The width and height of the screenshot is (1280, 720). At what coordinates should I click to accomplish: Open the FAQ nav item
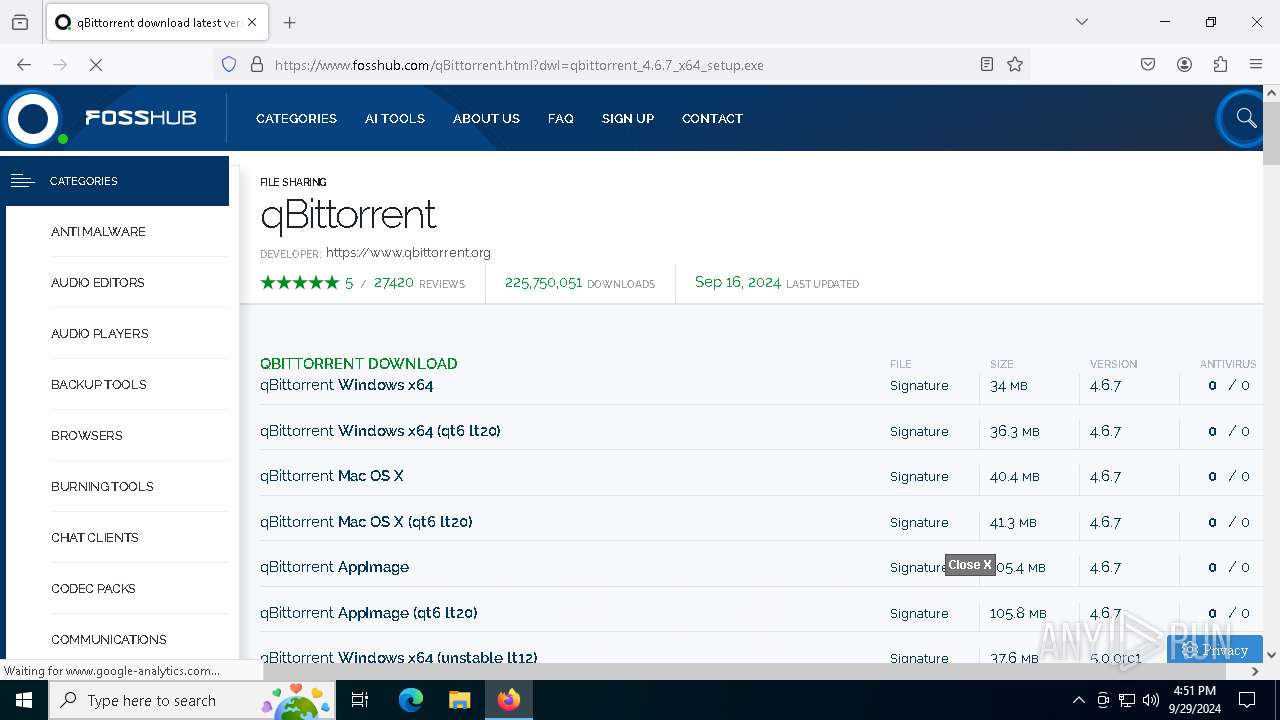click(561, 118)
